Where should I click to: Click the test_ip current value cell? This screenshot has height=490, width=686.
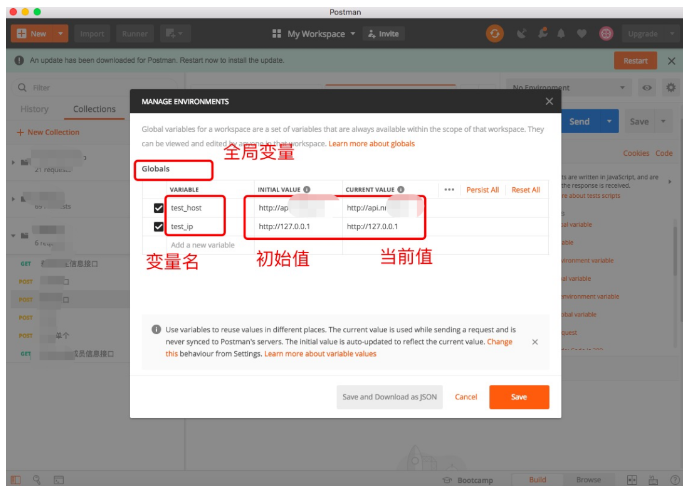tap(389, 227)
